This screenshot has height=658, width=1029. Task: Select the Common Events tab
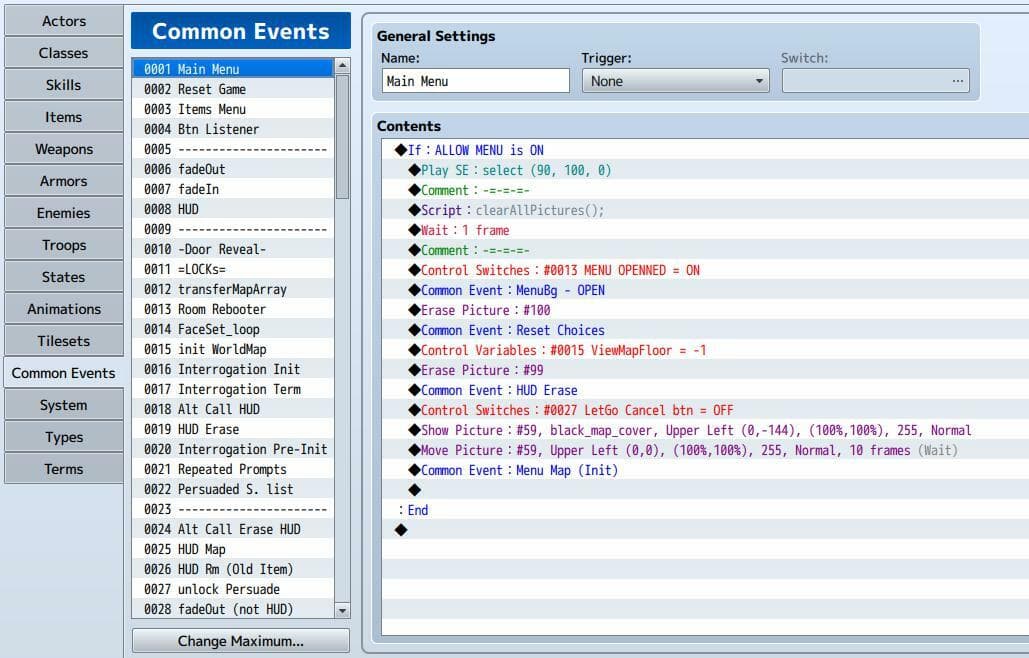coord(64,373)
